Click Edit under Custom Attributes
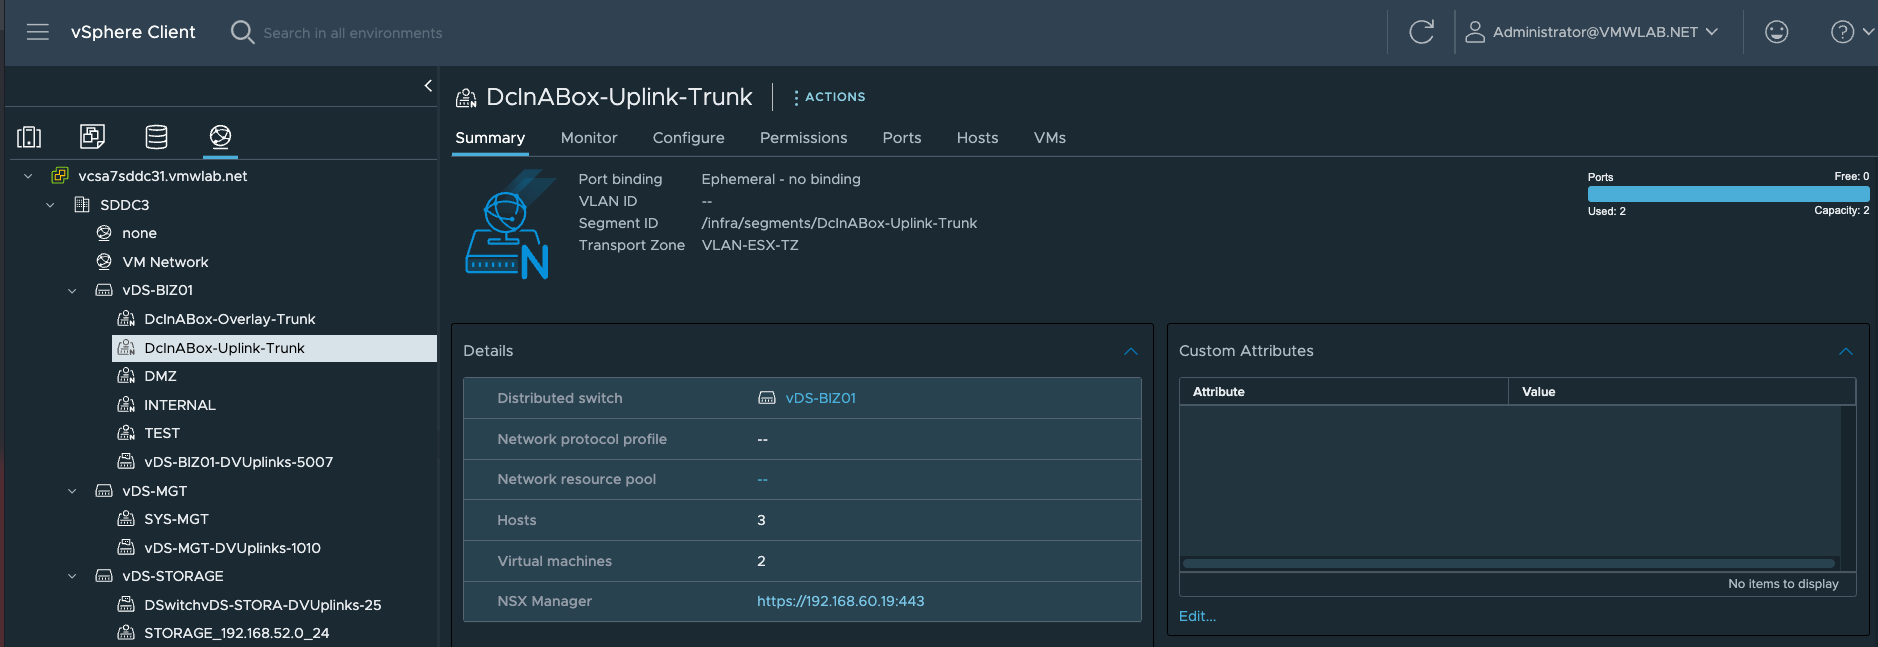 click(x=1198, y=616)
